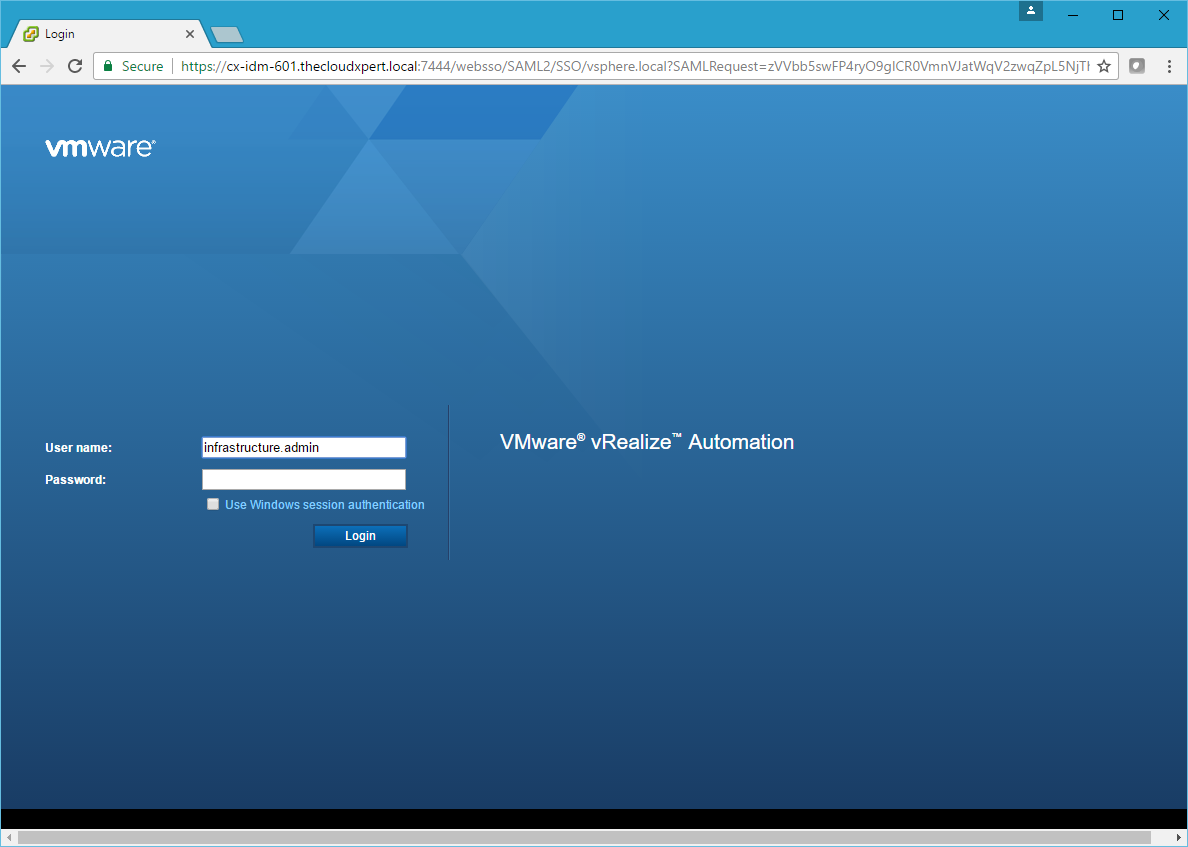
Task: Click the horizontal scrollbar left arrow
Action: click(9, 837)
